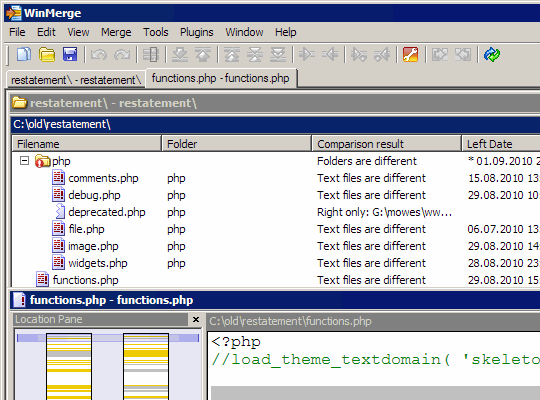
Task: Go to previous difference icon
Action: click(203, 54)
